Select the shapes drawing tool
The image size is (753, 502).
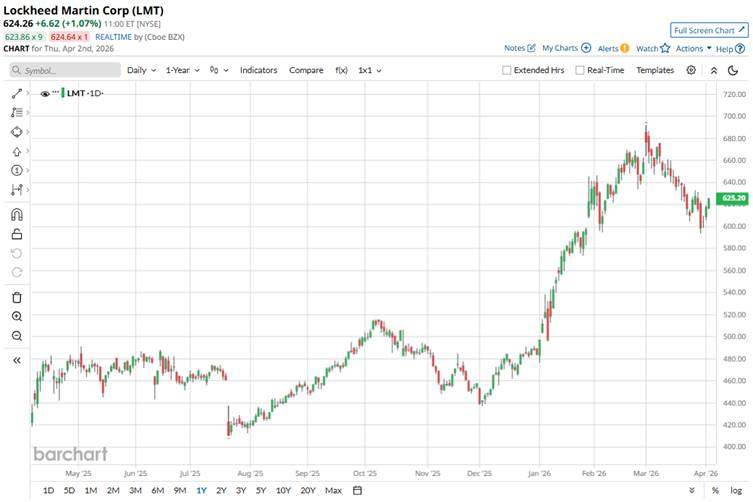pyautogui.click(x=17, y=132)
